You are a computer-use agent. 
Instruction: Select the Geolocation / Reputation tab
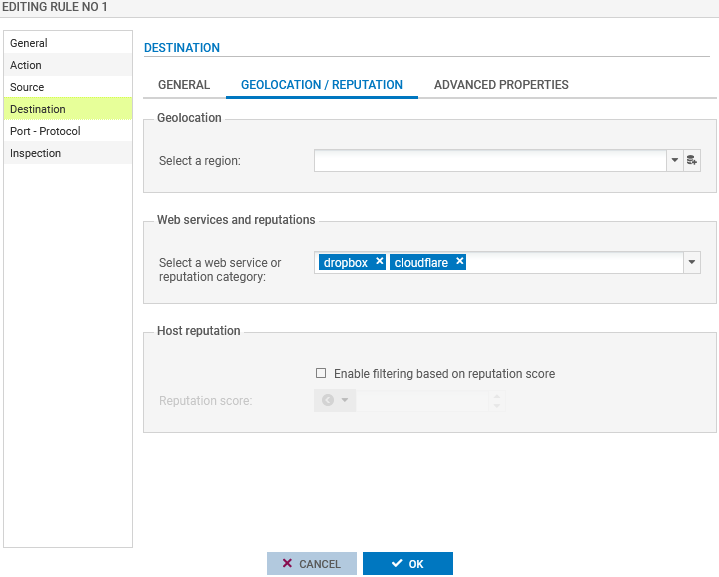pos(322,85)
